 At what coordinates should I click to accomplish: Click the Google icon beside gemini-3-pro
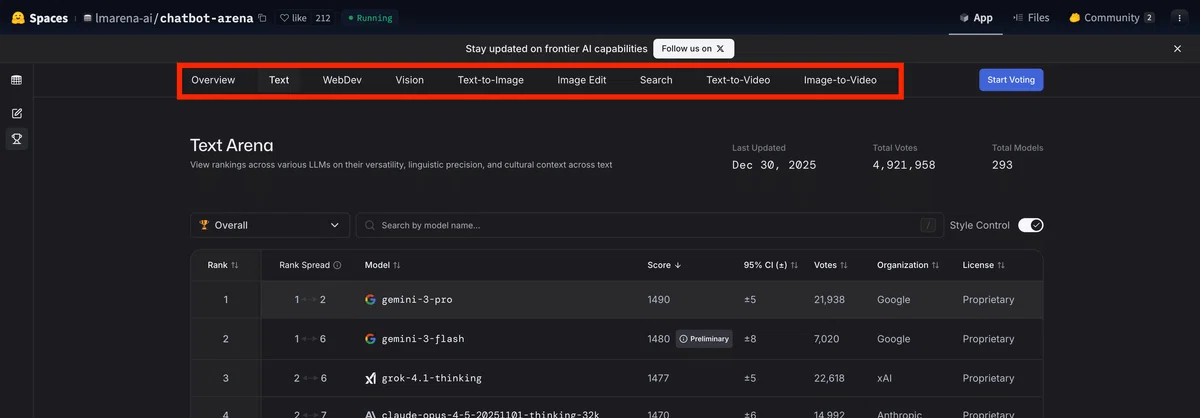point(370,299)
